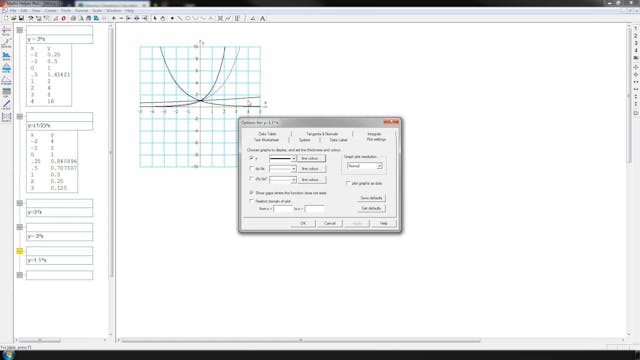Click the function graph sidebar icon

(6, 32)
